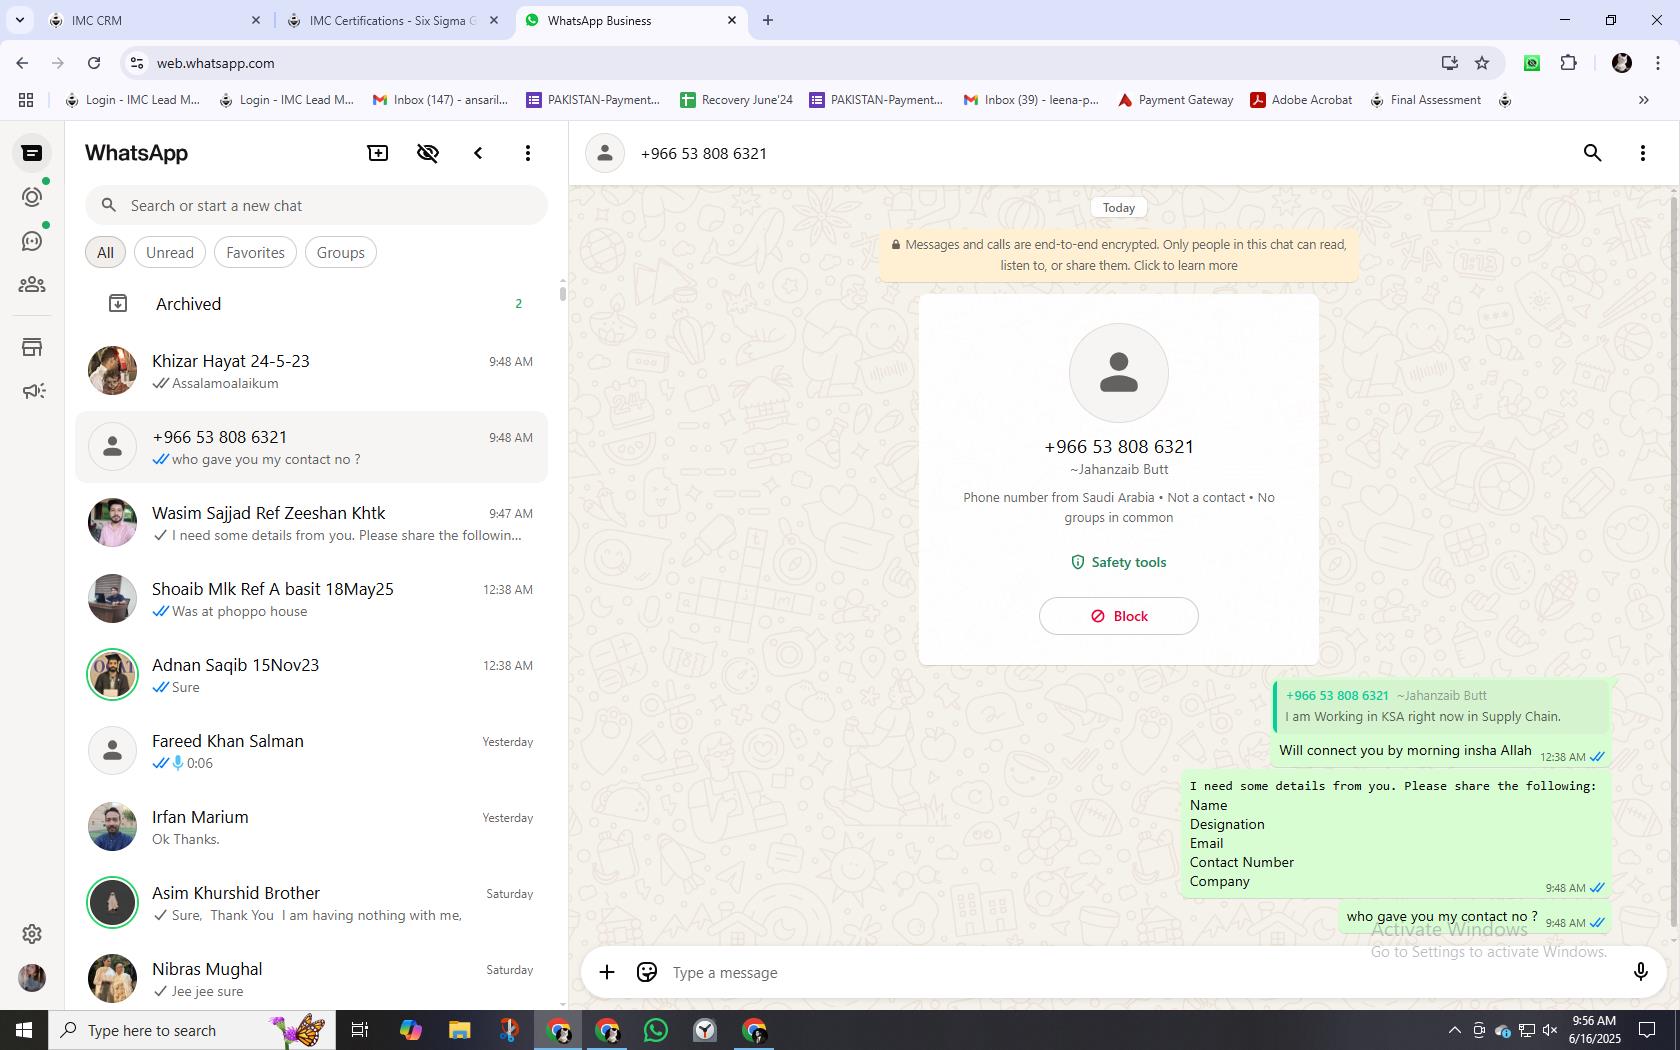Record voice message with microphone icon
Screen dimensions: 1680x1050
(x=1640, y=972)
